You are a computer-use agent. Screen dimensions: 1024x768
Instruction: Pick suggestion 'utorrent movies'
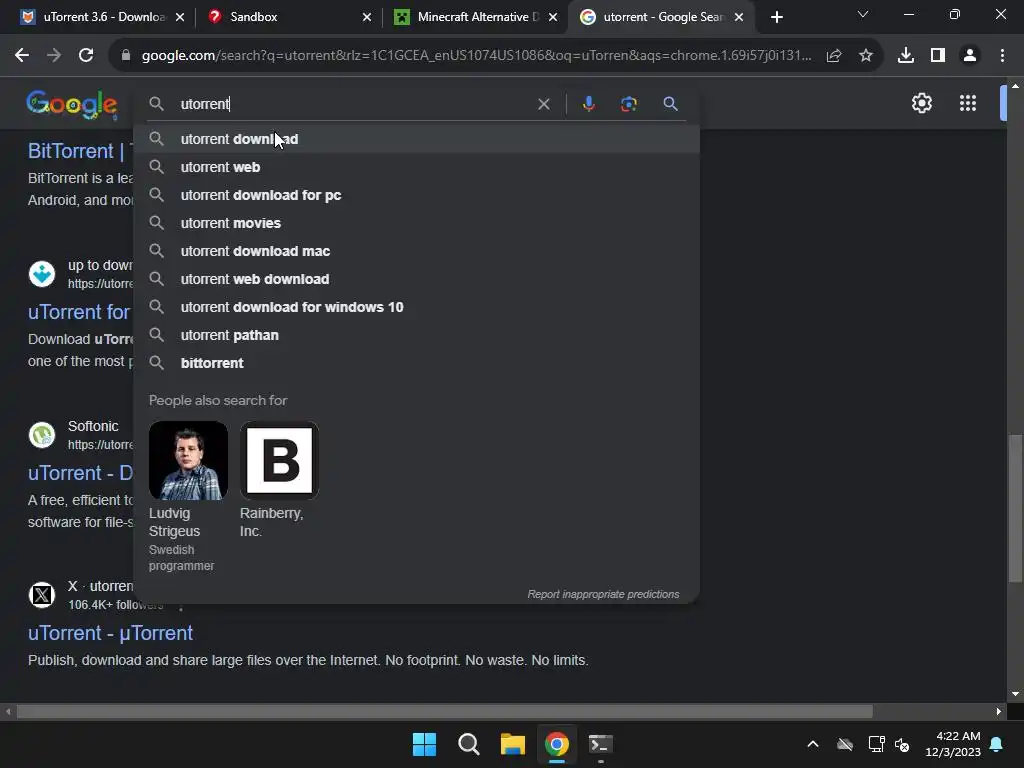tap(417, 223)
